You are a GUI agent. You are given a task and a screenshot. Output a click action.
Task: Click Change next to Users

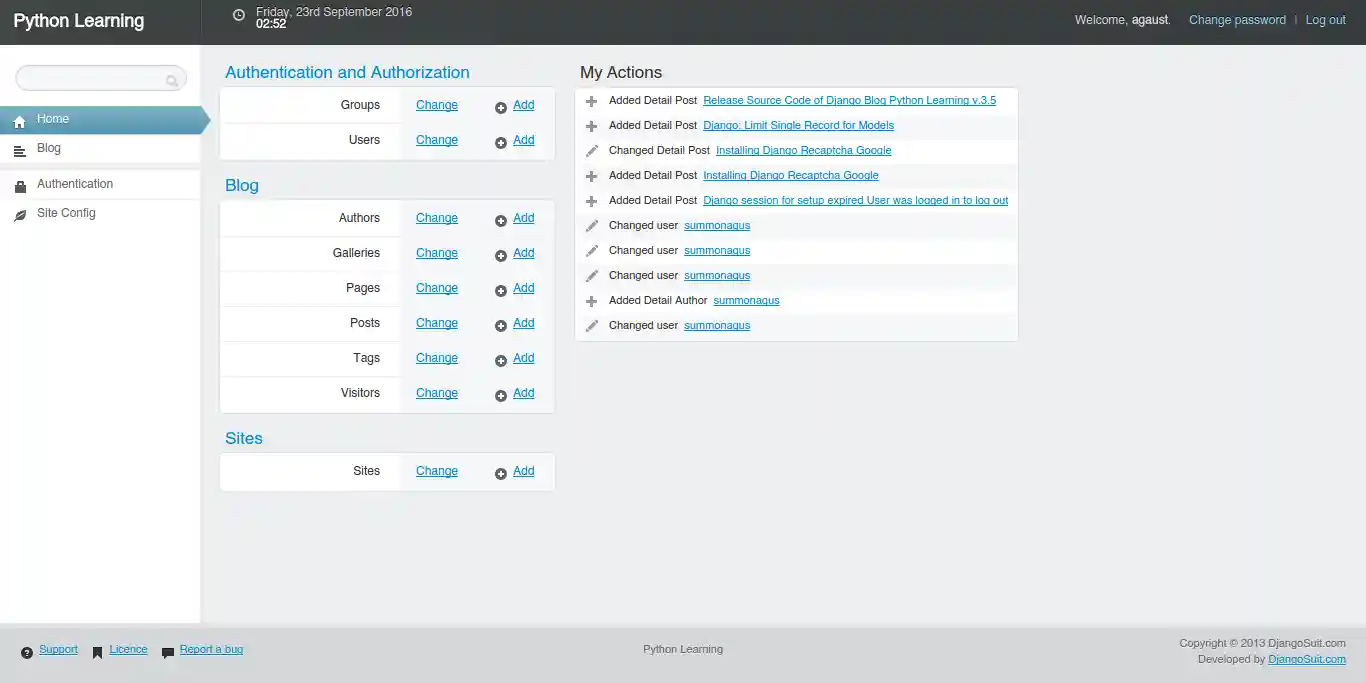point(436,140)
